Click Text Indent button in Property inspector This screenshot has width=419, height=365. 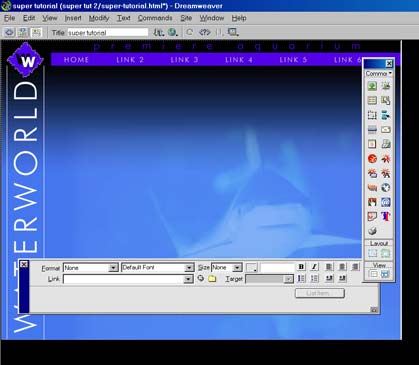(x=342, y=278)
